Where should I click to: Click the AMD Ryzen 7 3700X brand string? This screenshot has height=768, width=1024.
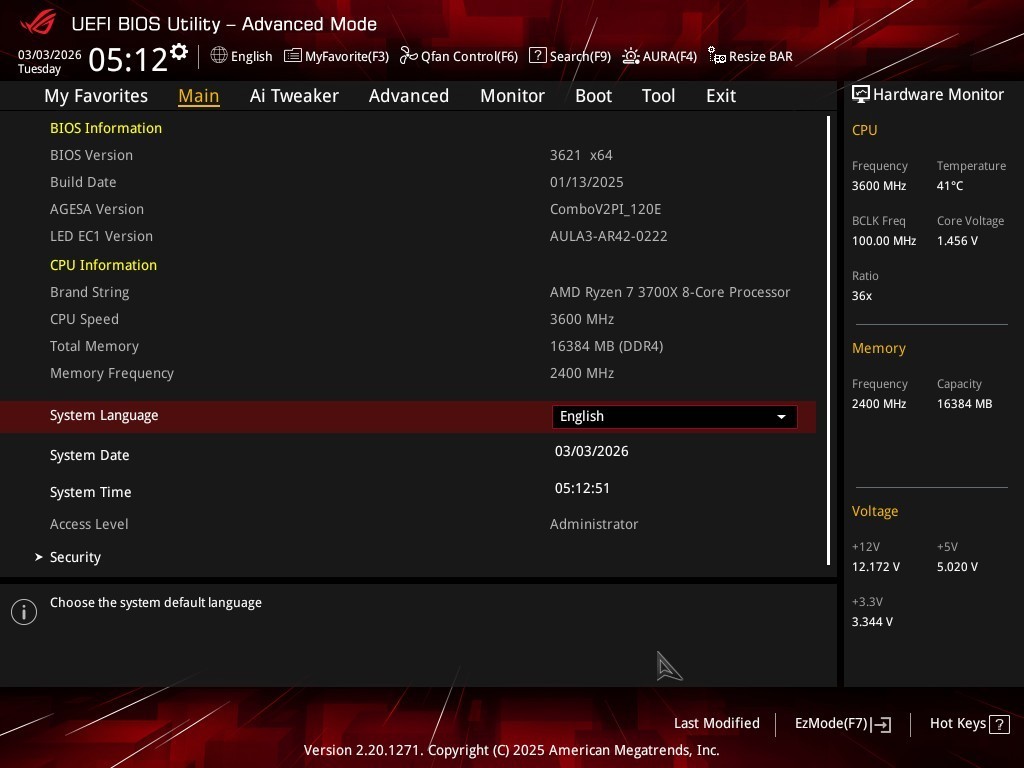(x=670, y=293)
